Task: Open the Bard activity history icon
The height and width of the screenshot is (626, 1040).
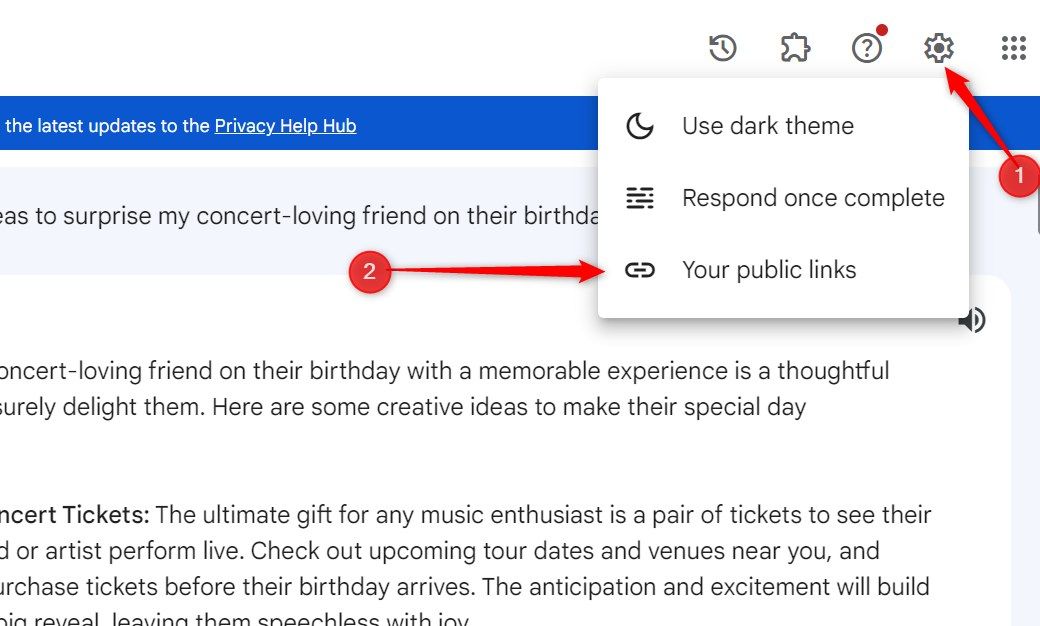Action: tap(722, 48)
